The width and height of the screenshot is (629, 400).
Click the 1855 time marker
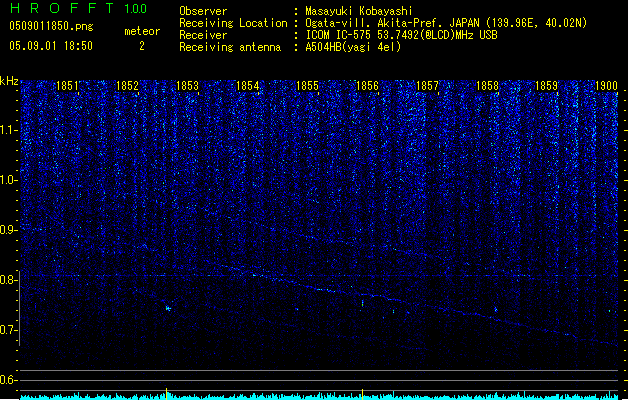coord(307,86)
